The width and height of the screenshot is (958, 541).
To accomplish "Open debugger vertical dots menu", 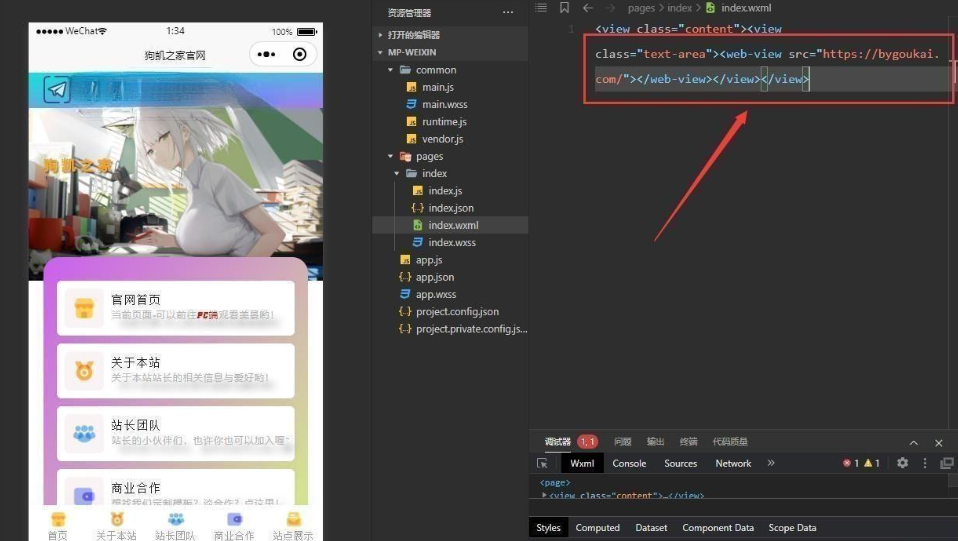I will (x=925, y=463).
